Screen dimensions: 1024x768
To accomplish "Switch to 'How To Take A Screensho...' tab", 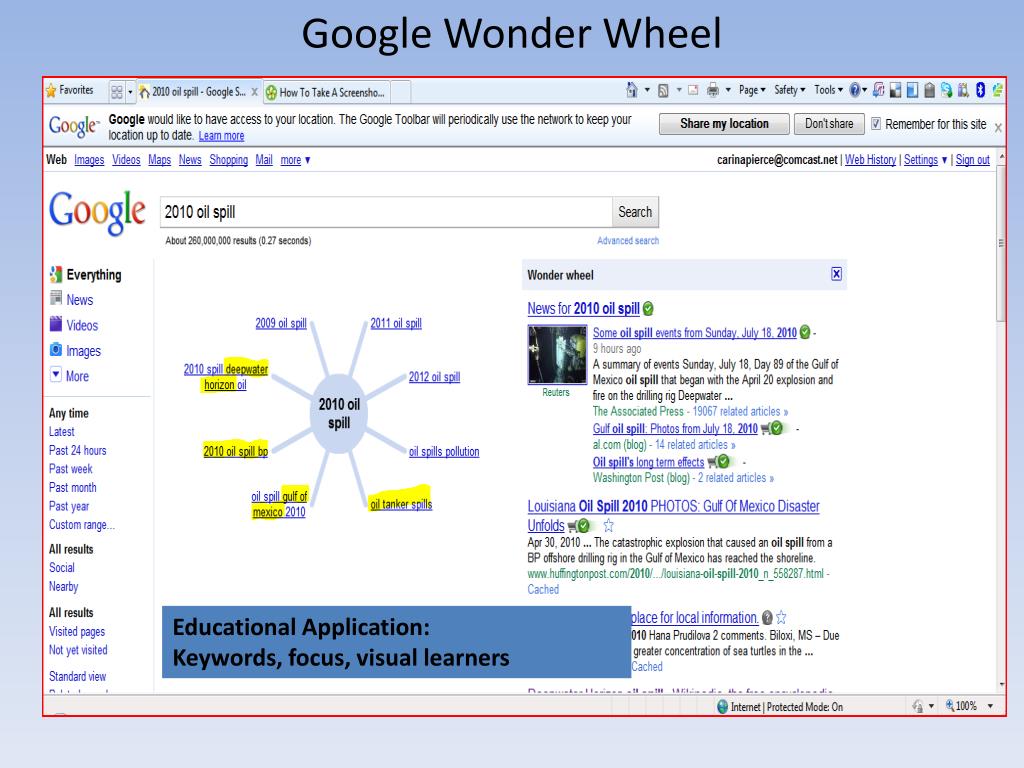I will click(x=326, y=93).
